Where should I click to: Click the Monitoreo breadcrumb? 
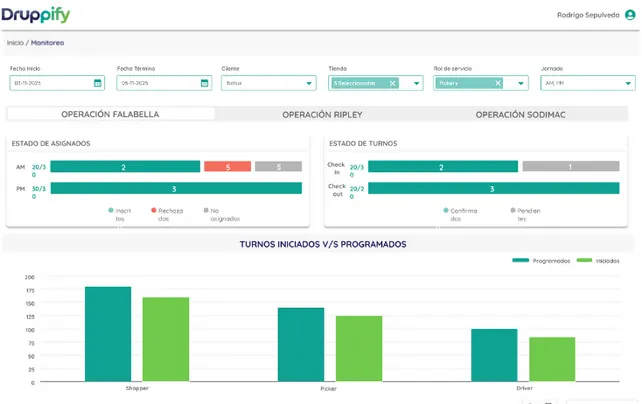(47, 43)
